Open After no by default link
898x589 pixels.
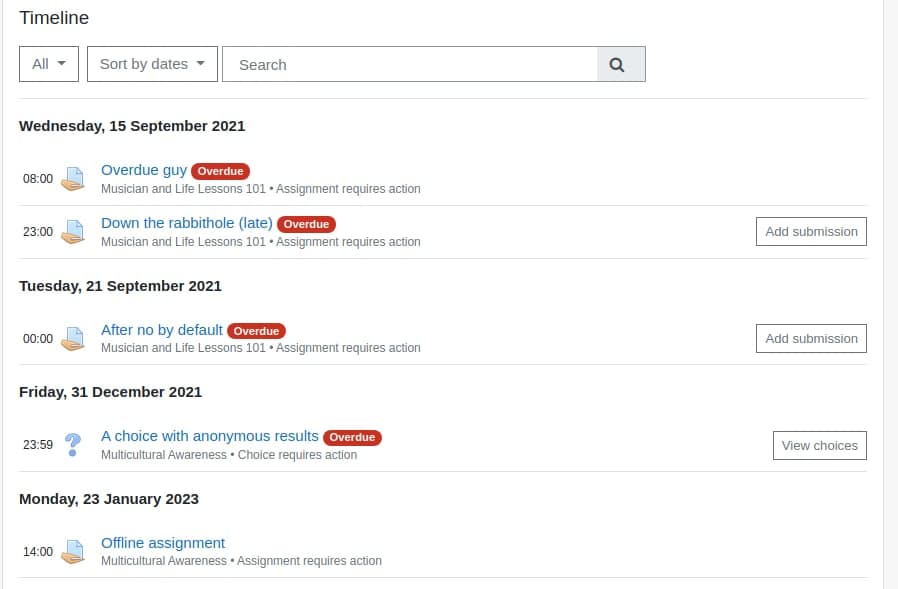(162, 330)
